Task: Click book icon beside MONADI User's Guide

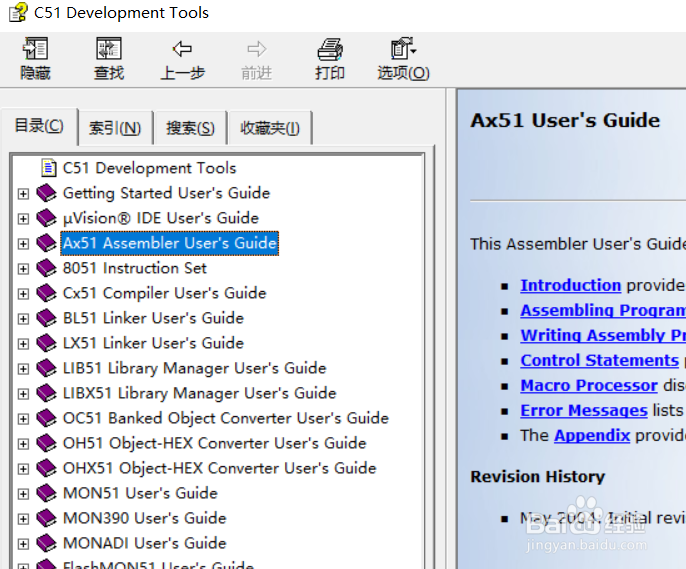Action: point(46,543)
